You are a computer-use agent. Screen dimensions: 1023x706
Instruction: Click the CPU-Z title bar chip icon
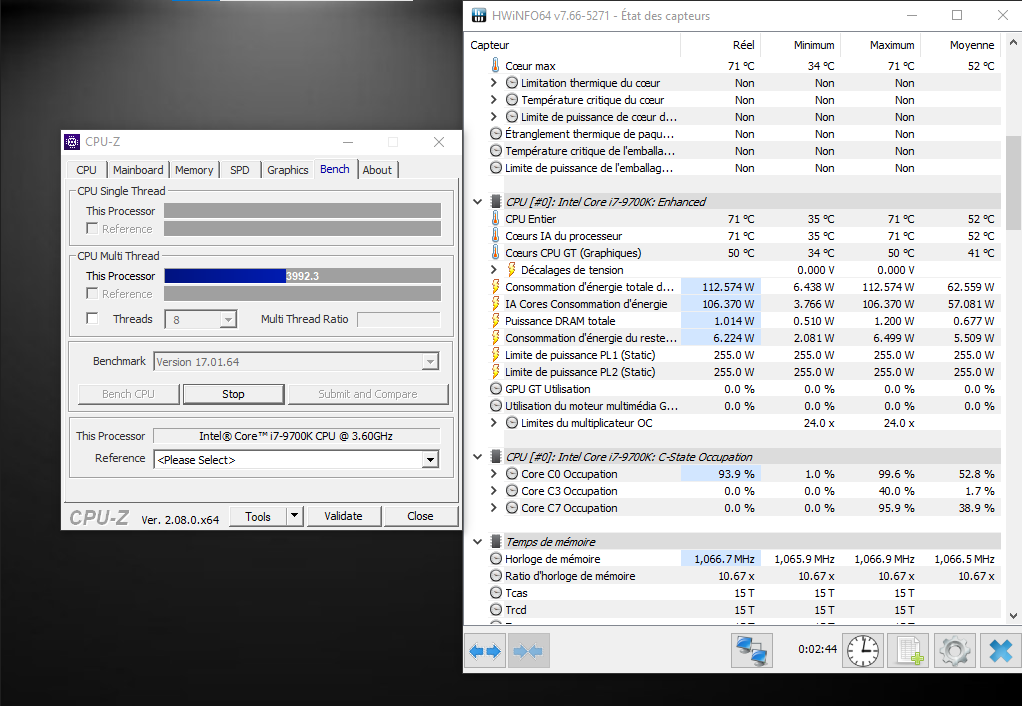pyautogui.click(x=72, y=142)
